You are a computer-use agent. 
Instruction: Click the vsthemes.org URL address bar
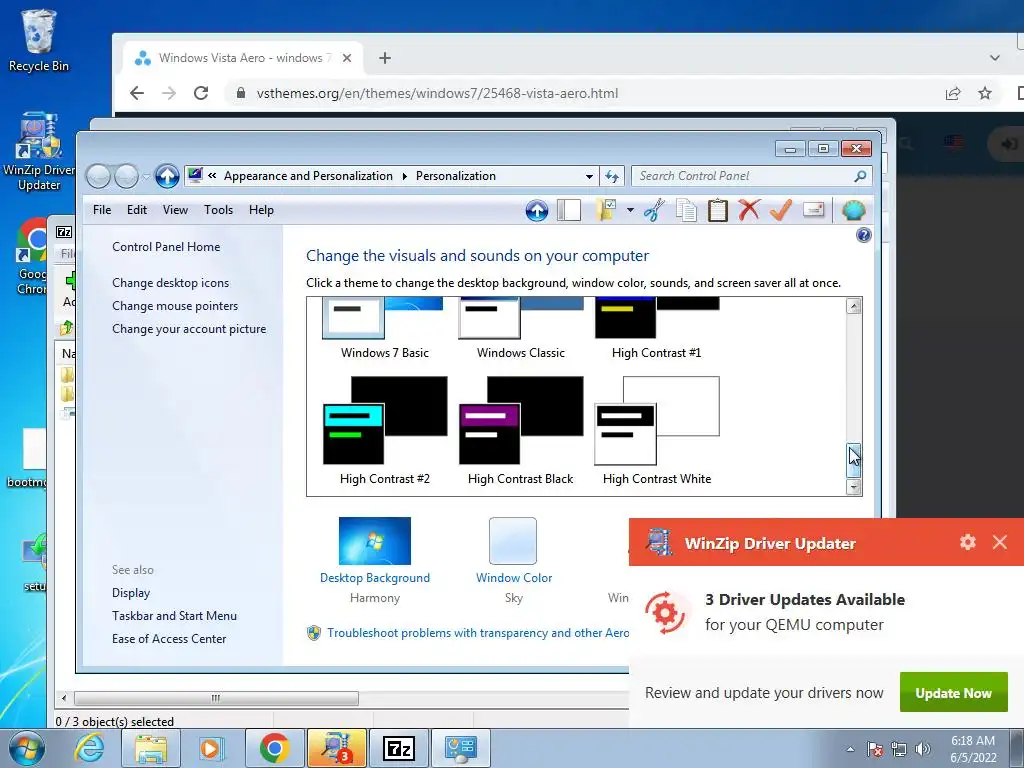(x=437, y=93)
